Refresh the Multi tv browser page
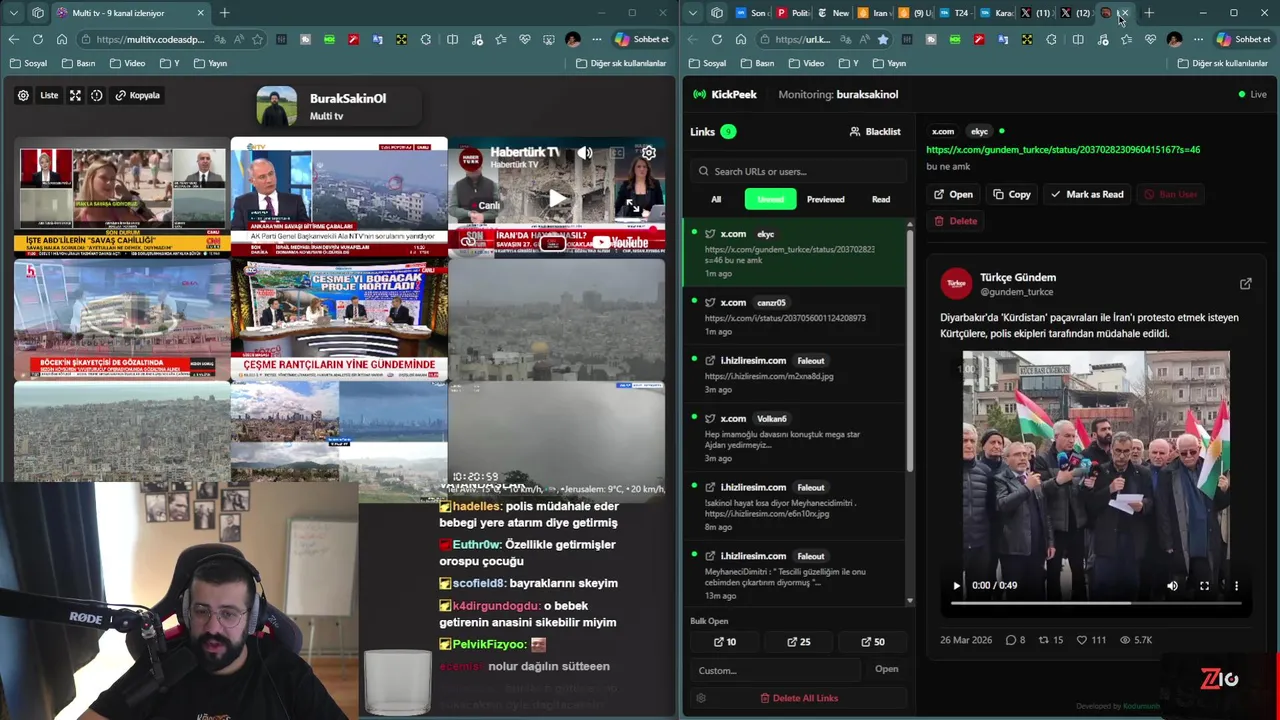Screen dimensions: 1280x720 tap(37, 39)
